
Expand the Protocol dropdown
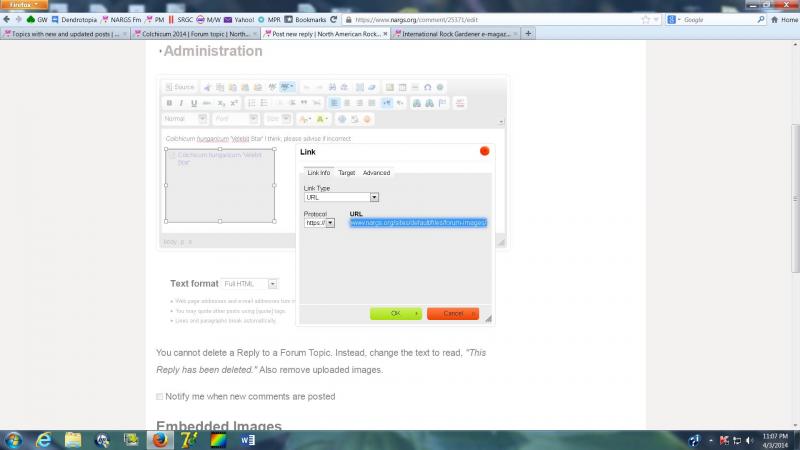[320, 223]
